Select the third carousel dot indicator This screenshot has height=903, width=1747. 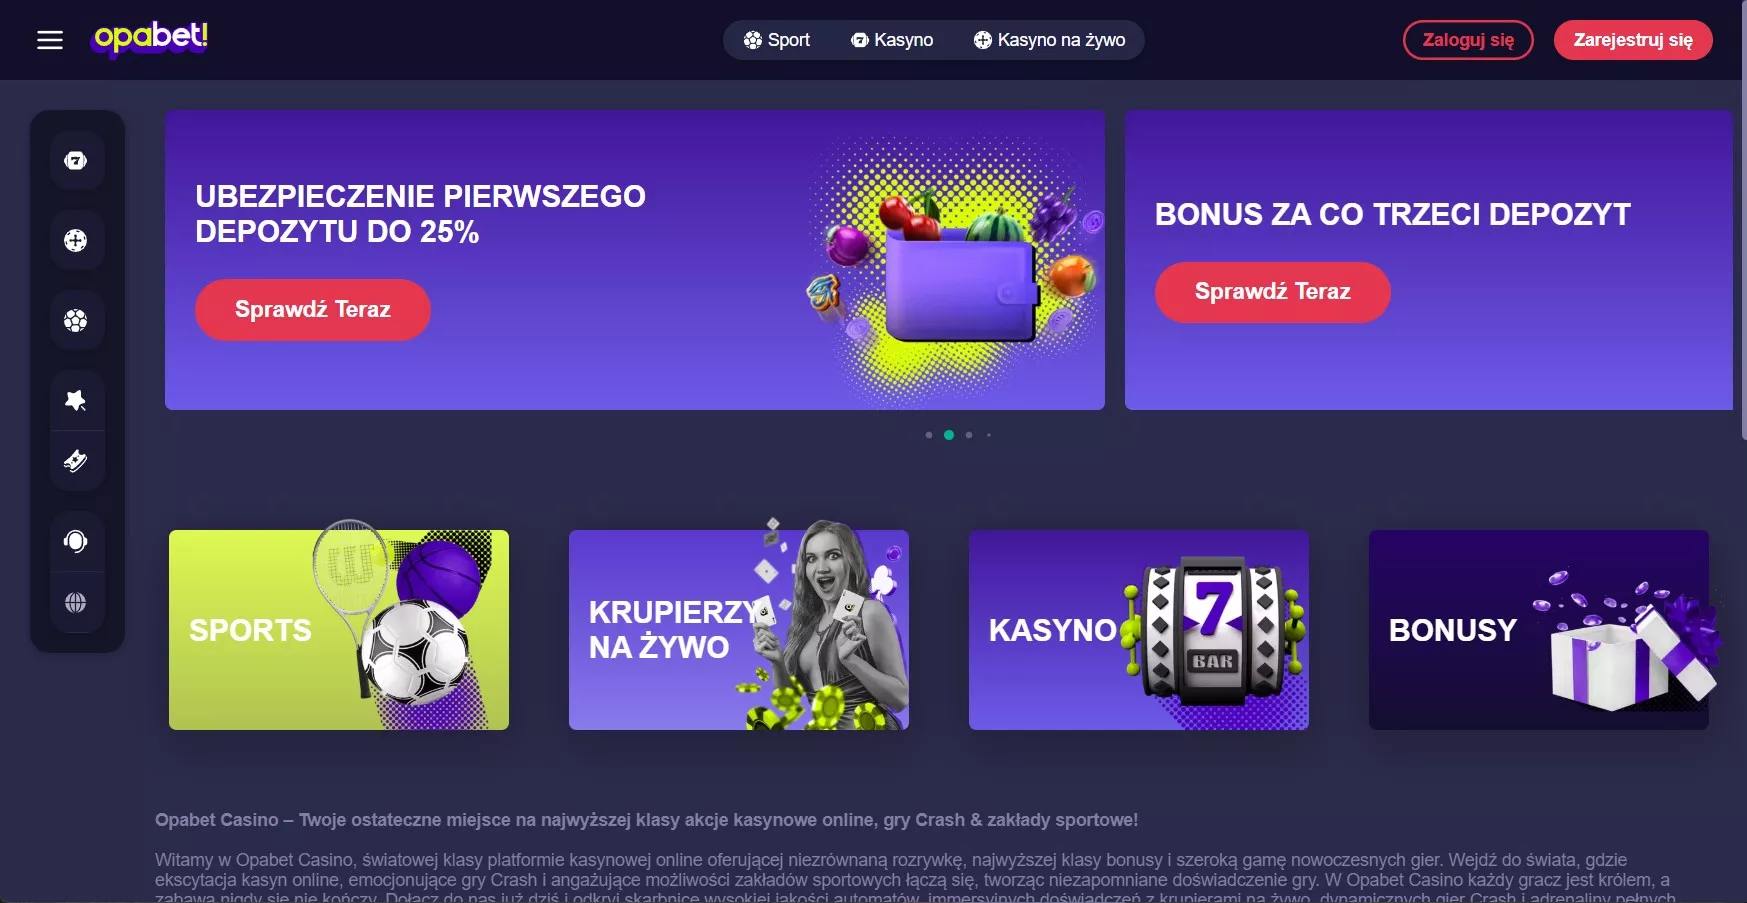pos(969,435)
